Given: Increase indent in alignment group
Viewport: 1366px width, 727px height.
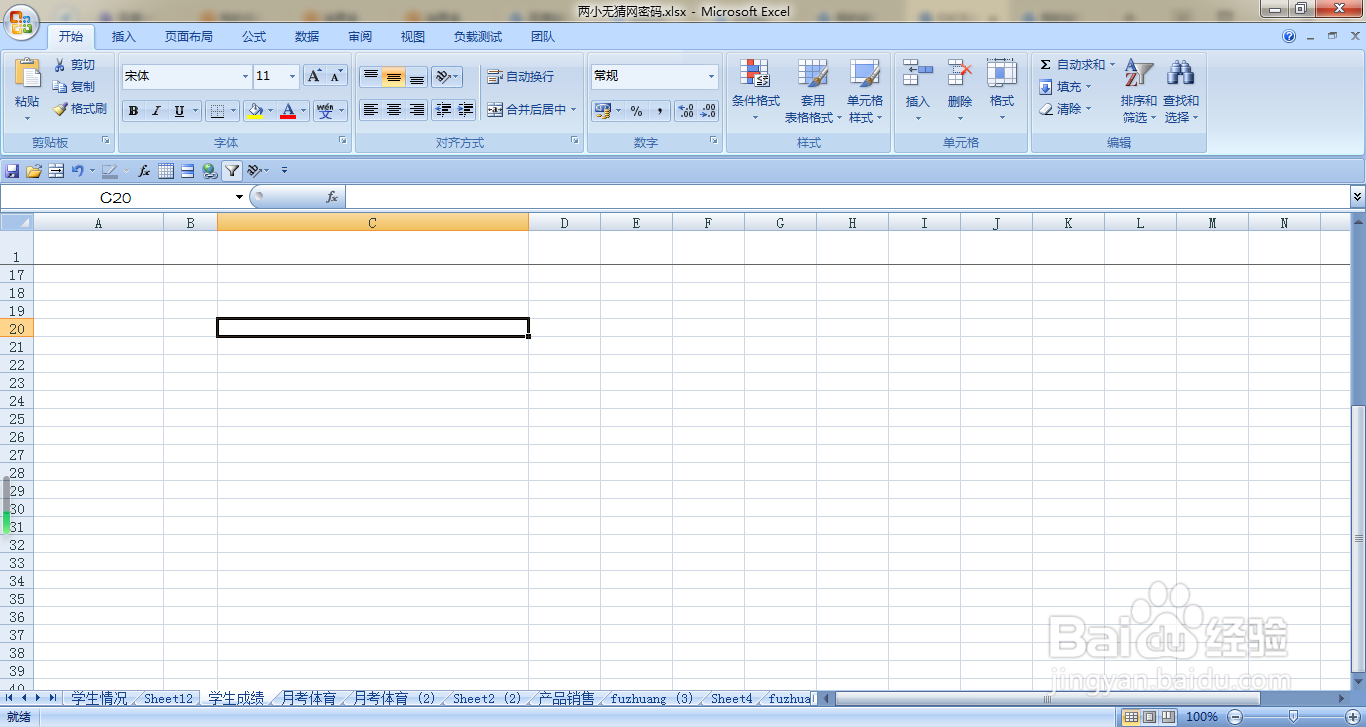Looking at the screenshot, I should coord(465,110).
